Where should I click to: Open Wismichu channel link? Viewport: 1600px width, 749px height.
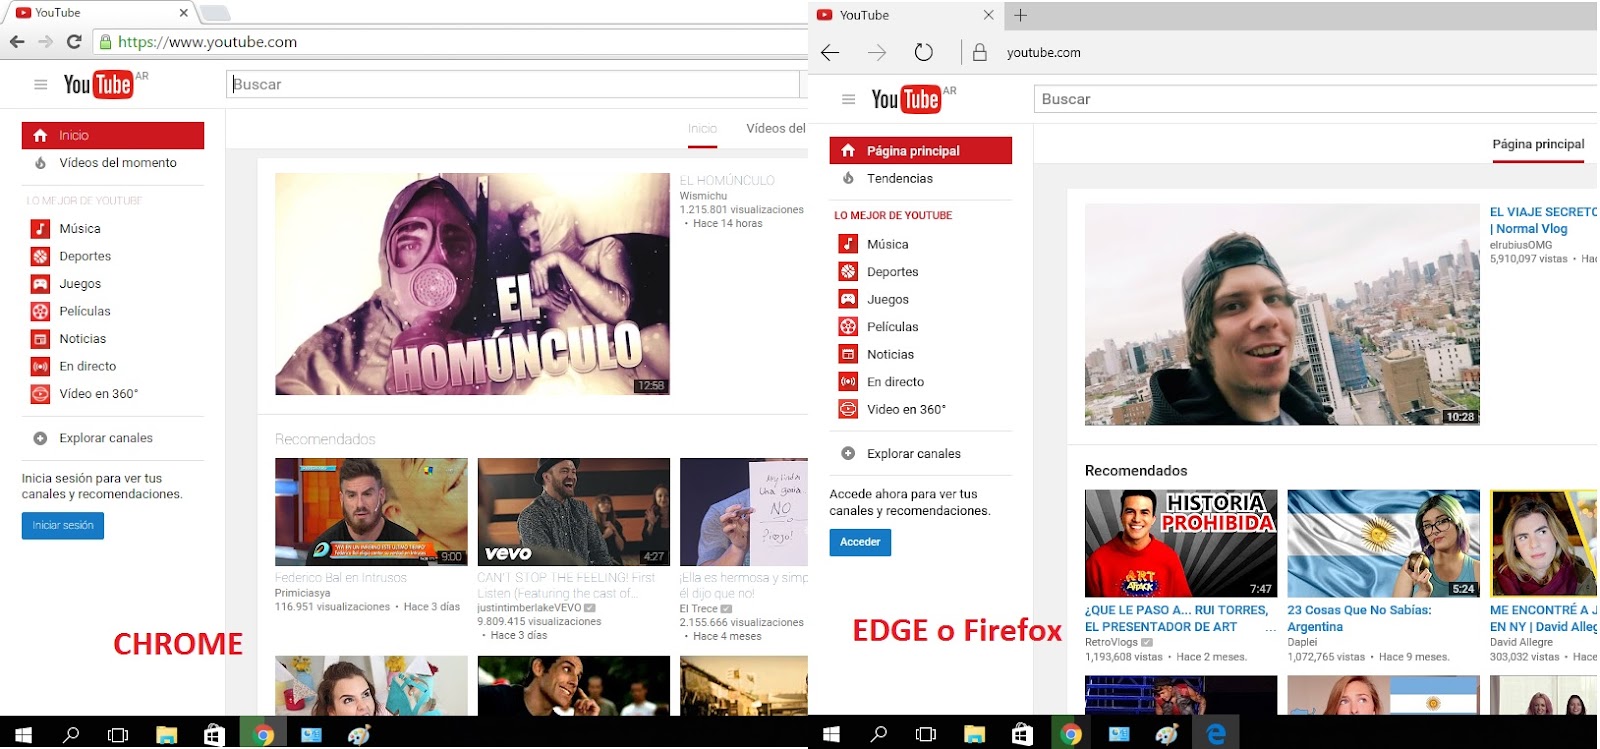pyautogui.click(x=703, y=196)
